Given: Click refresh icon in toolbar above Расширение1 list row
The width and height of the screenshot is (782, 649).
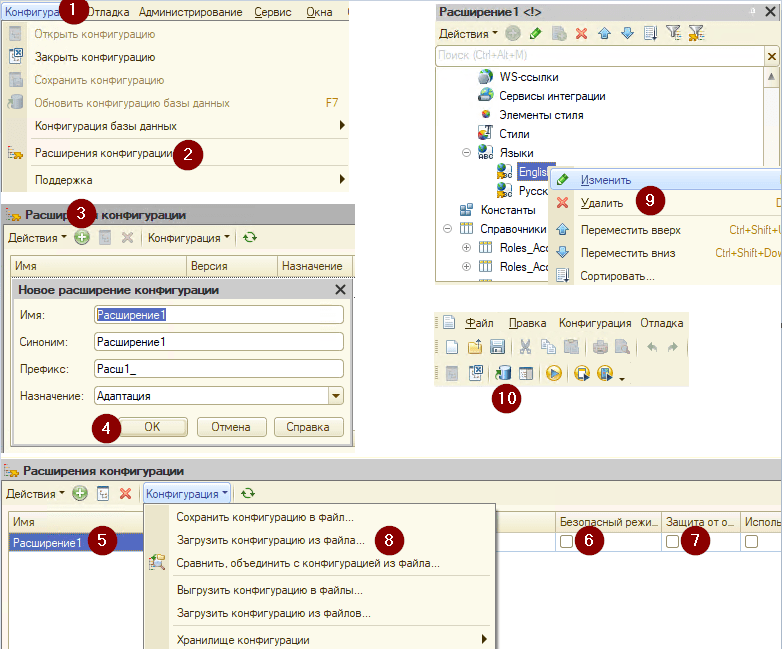Looking at the screenshot, I should pyautogui.click(x=248, y=493).
